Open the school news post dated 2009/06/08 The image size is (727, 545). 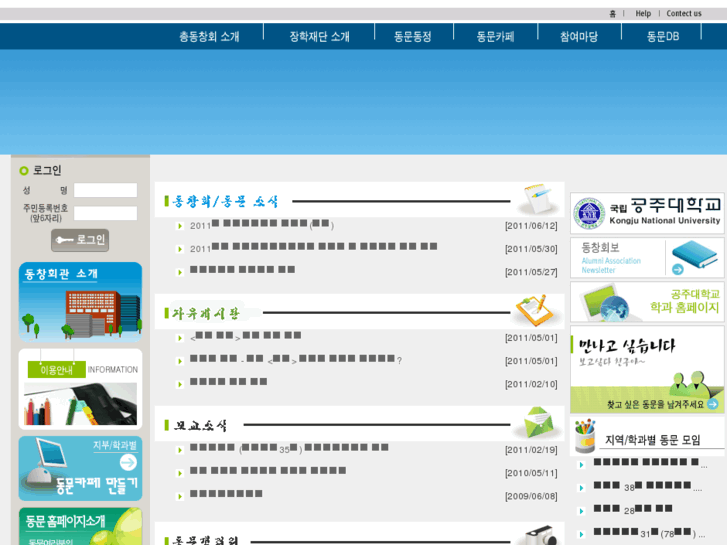[x=226, y=494]
